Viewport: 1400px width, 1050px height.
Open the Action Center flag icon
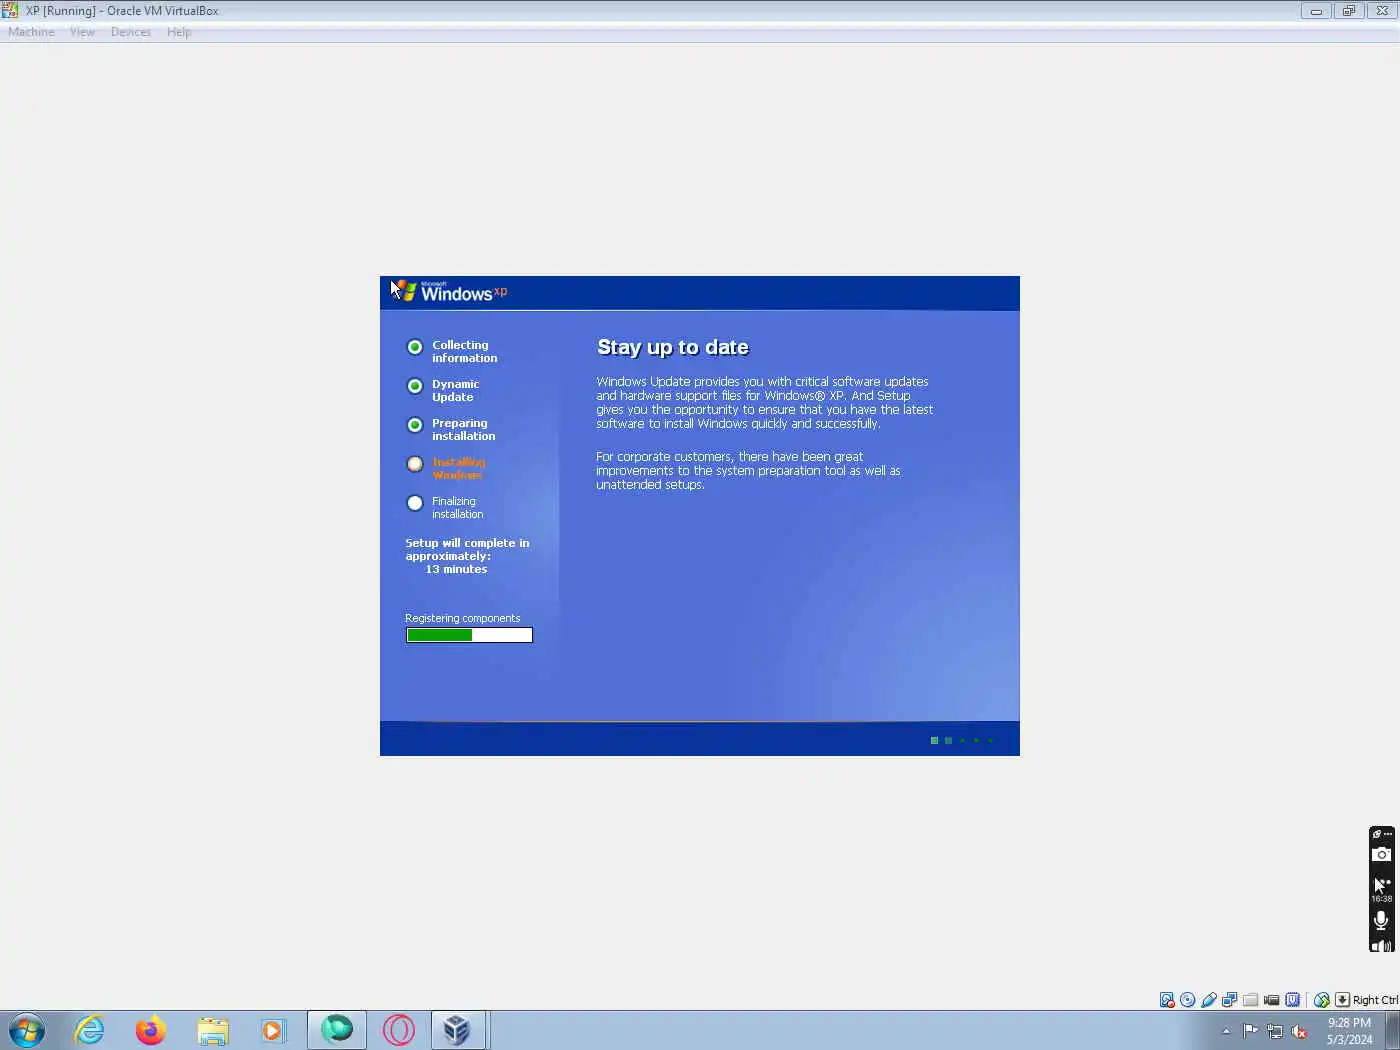point(1250,1031)
